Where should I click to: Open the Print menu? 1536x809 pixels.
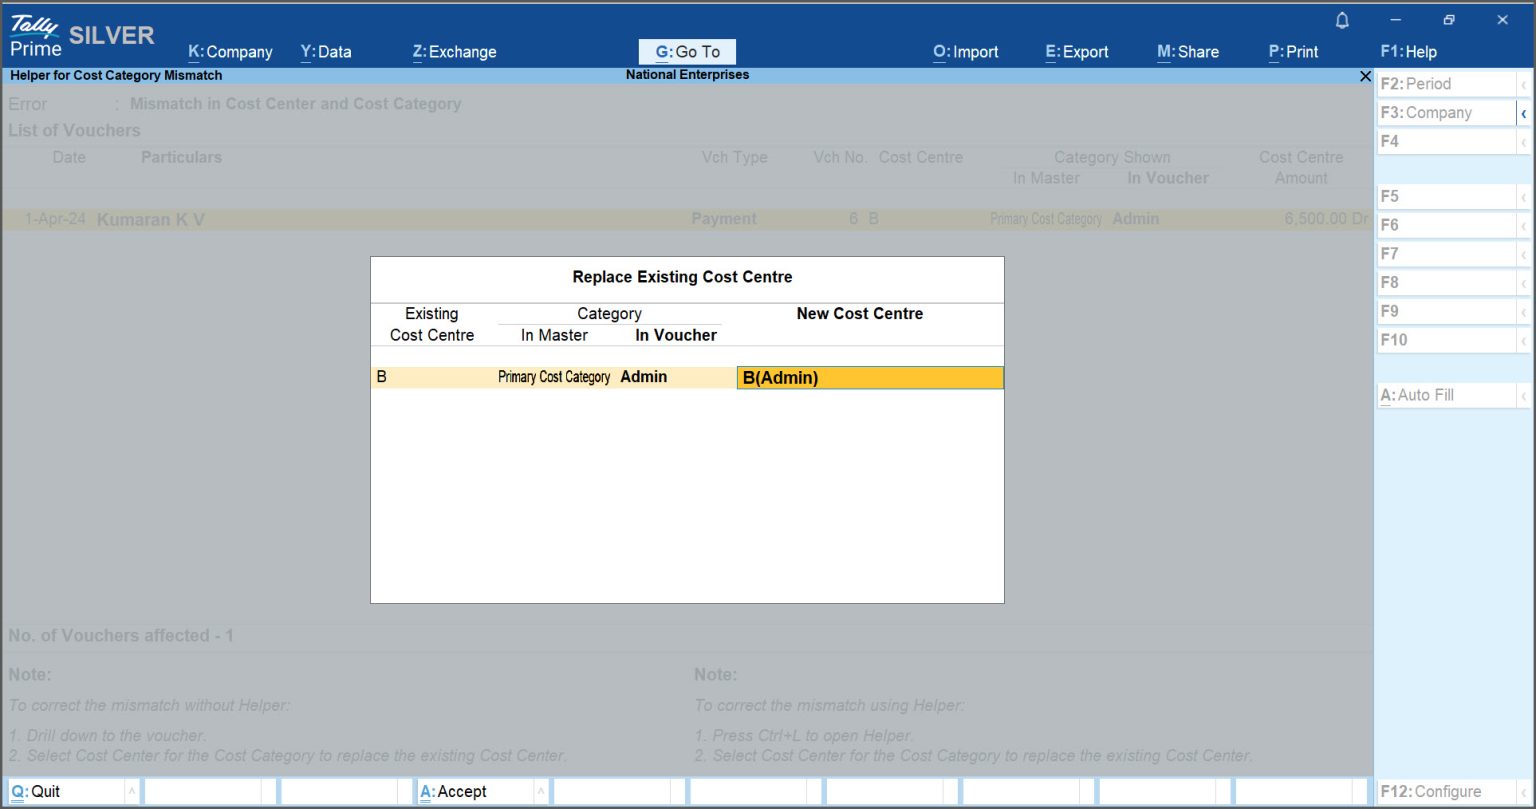(x=1293, y=51)
